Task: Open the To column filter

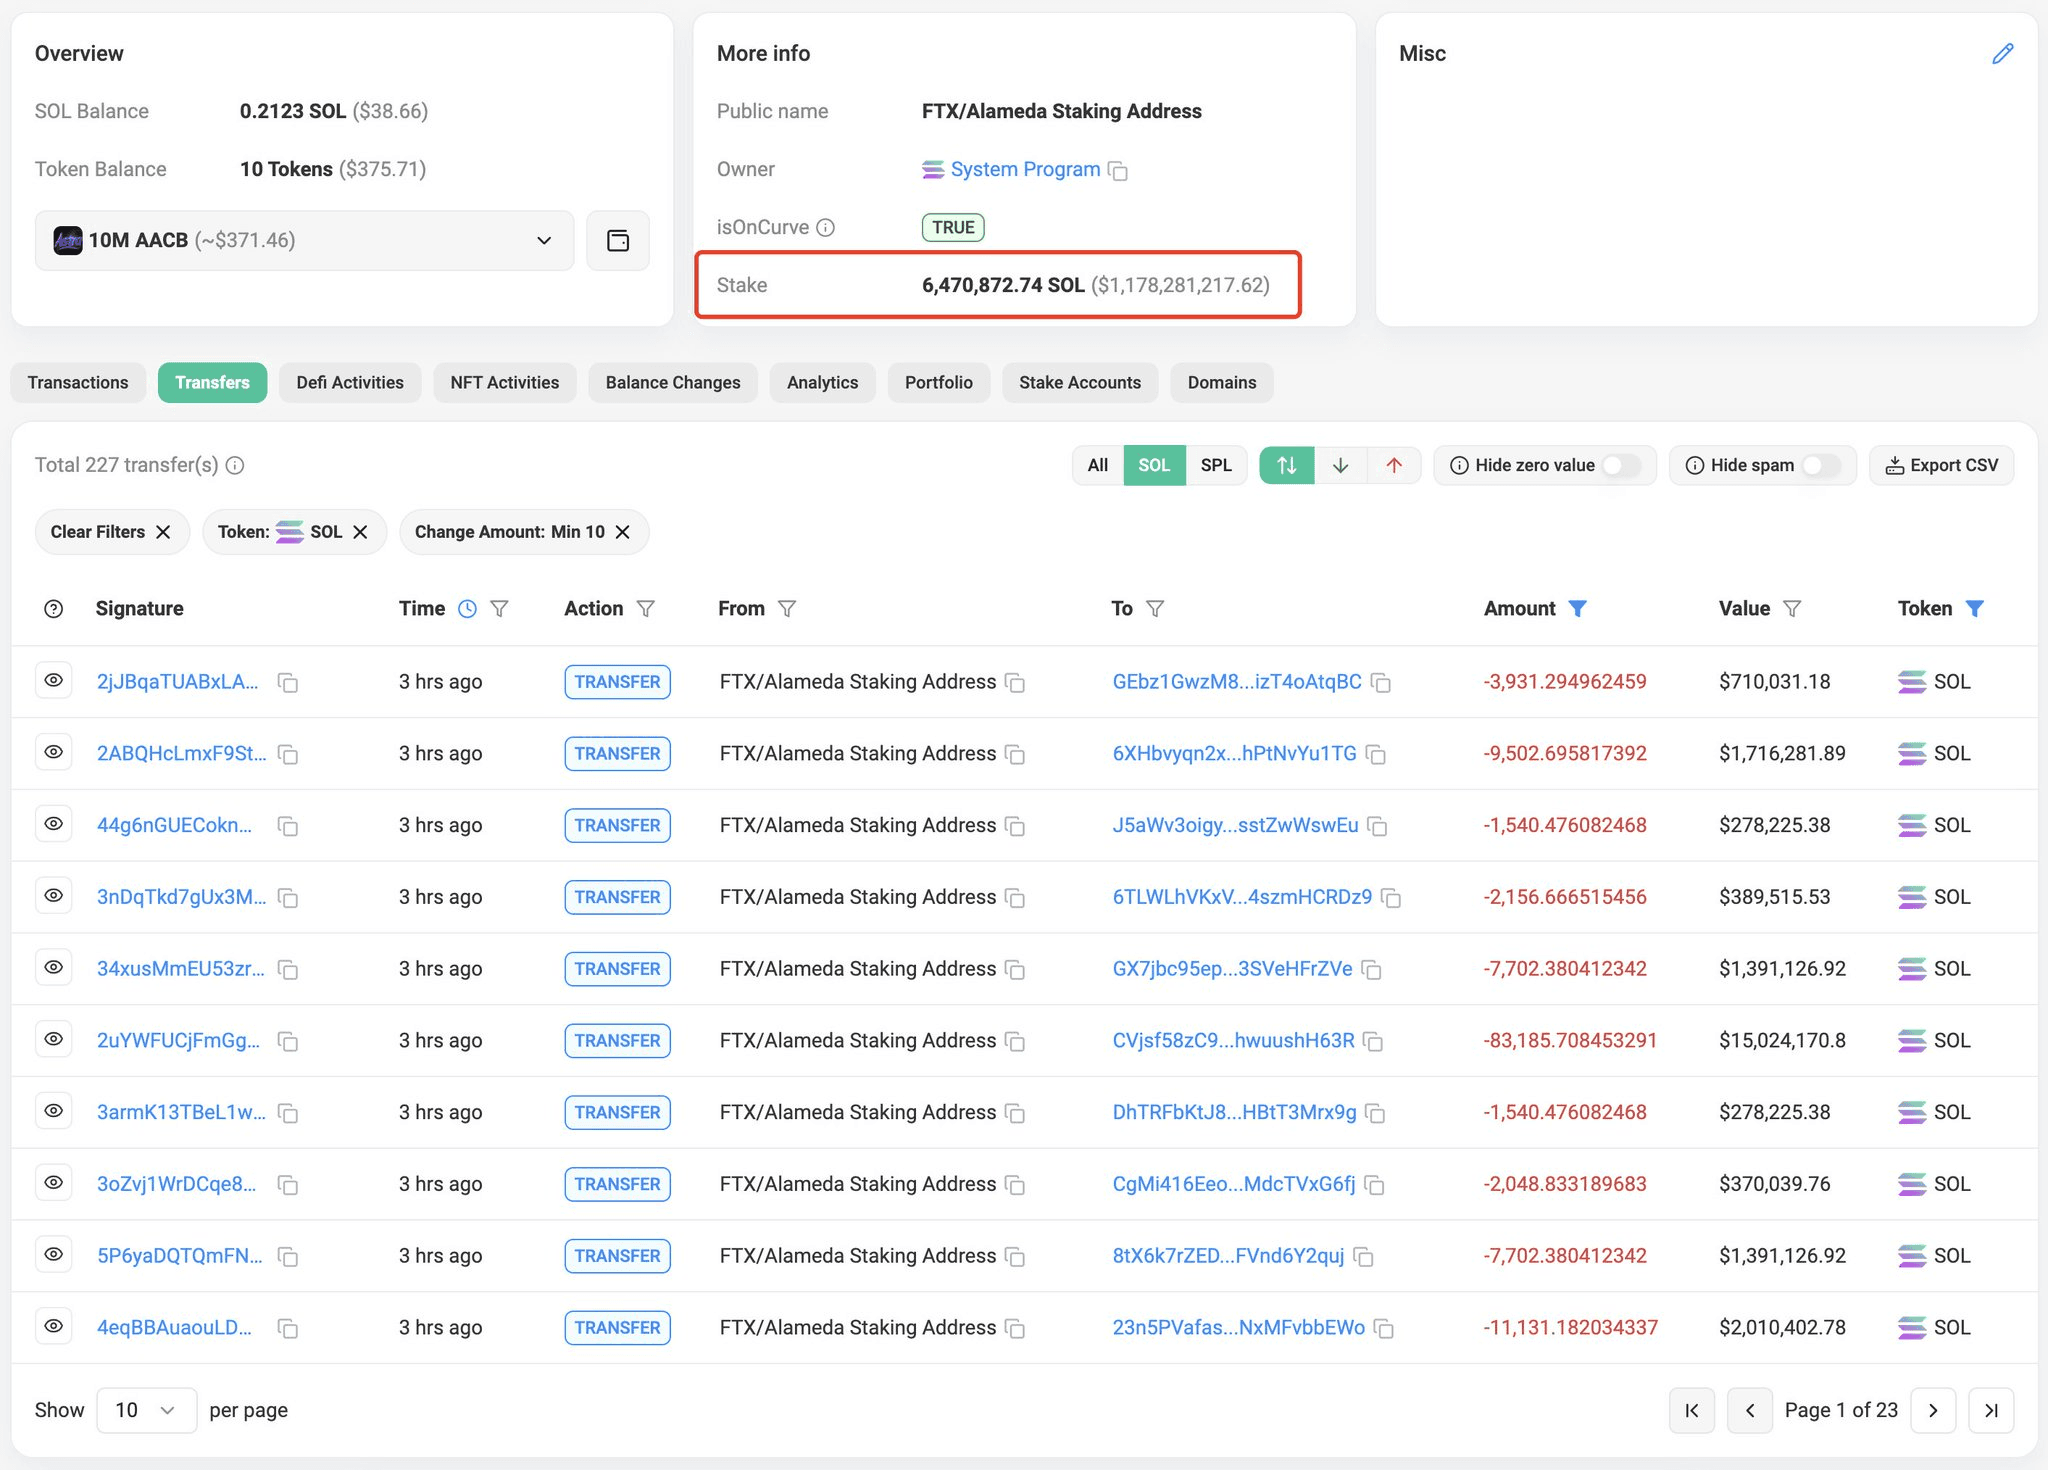Action: tap(1155, 609)
